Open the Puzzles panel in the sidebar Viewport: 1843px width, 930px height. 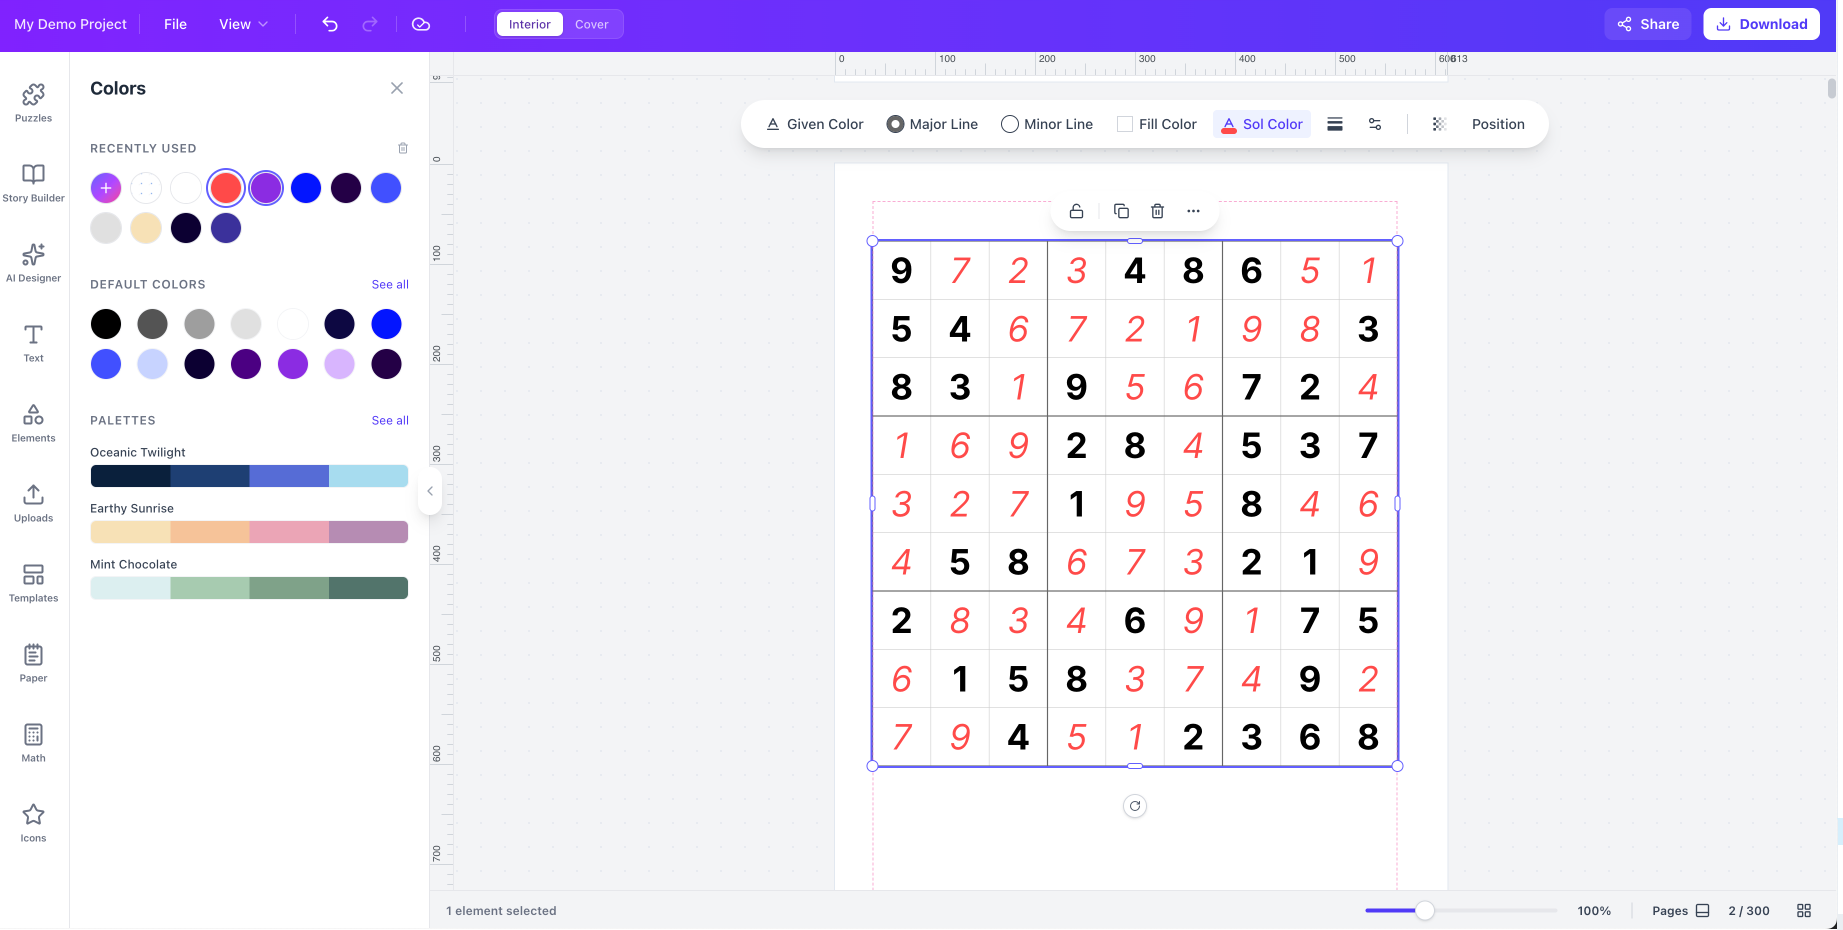click(x=33, y=103)
